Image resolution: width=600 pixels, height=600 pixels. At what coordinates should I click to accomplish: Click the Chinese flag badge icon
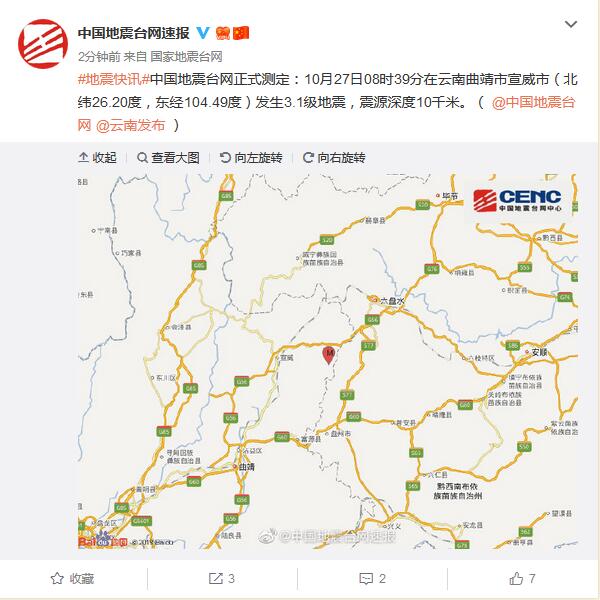pyautogui.click(x=241, y=33)
